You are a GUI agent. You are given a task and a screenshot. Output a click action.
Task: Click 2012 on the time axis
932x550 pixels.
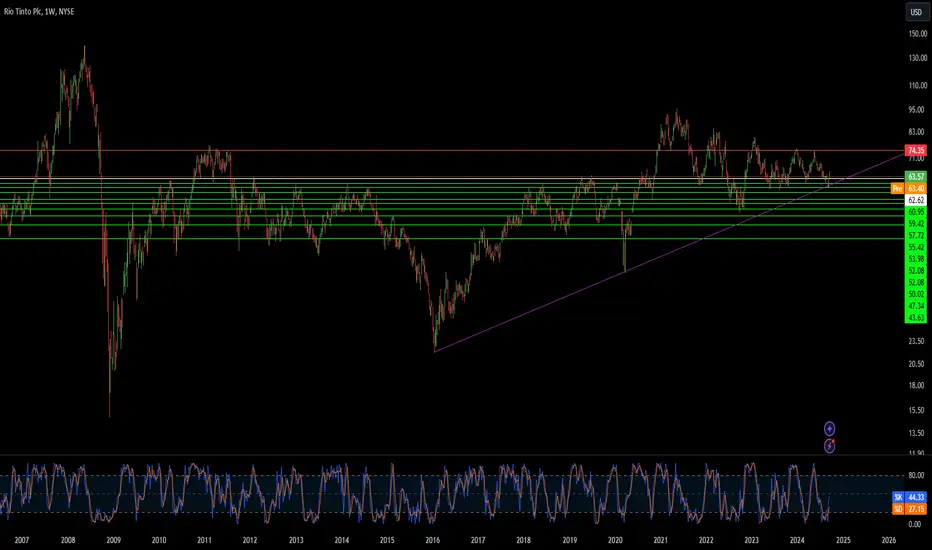[250, 540]
